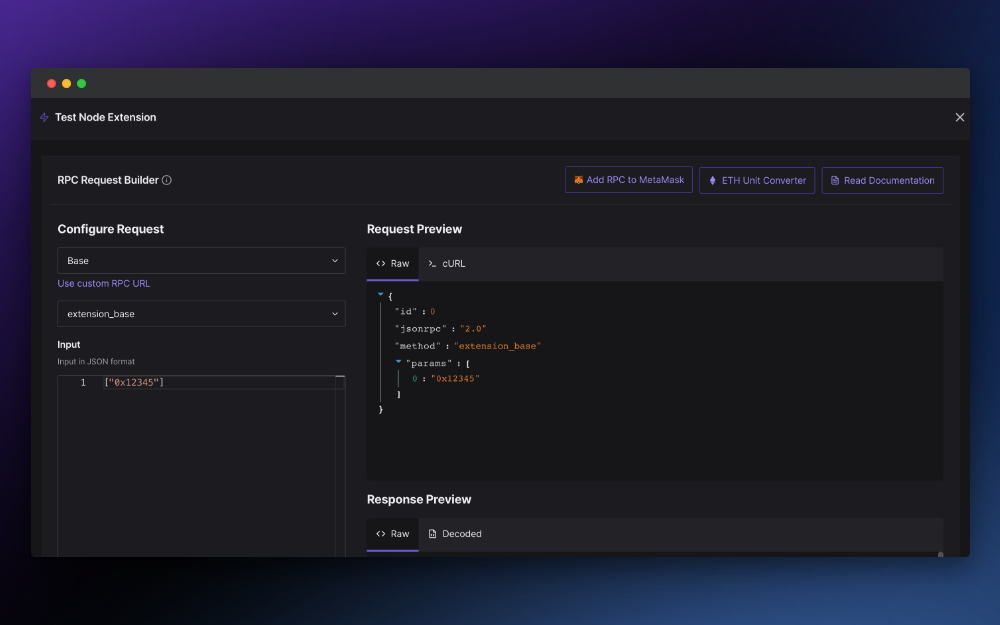Open the method dropdown showing extension_base
The height and width of the screenshot is (625, 1000).
click(201, 313)
